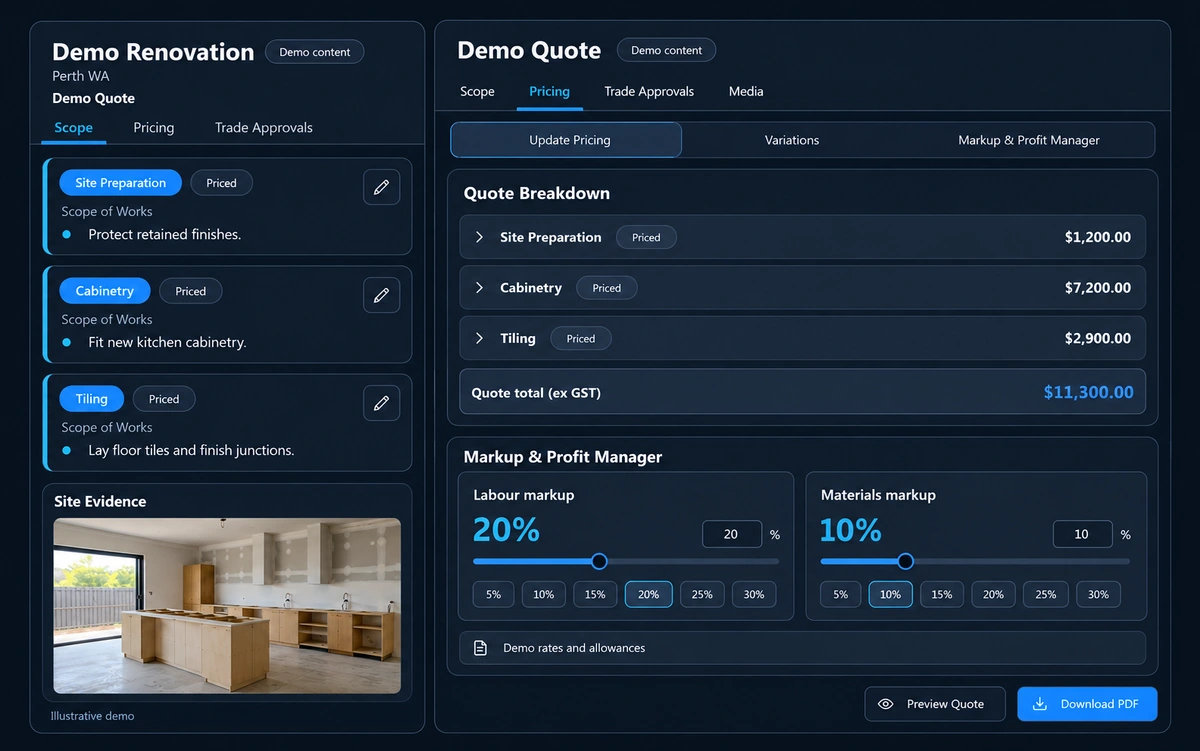This screenshot has width=1200, height=751.
Task: Click Preview Quote button
Action: click(934, 704)
